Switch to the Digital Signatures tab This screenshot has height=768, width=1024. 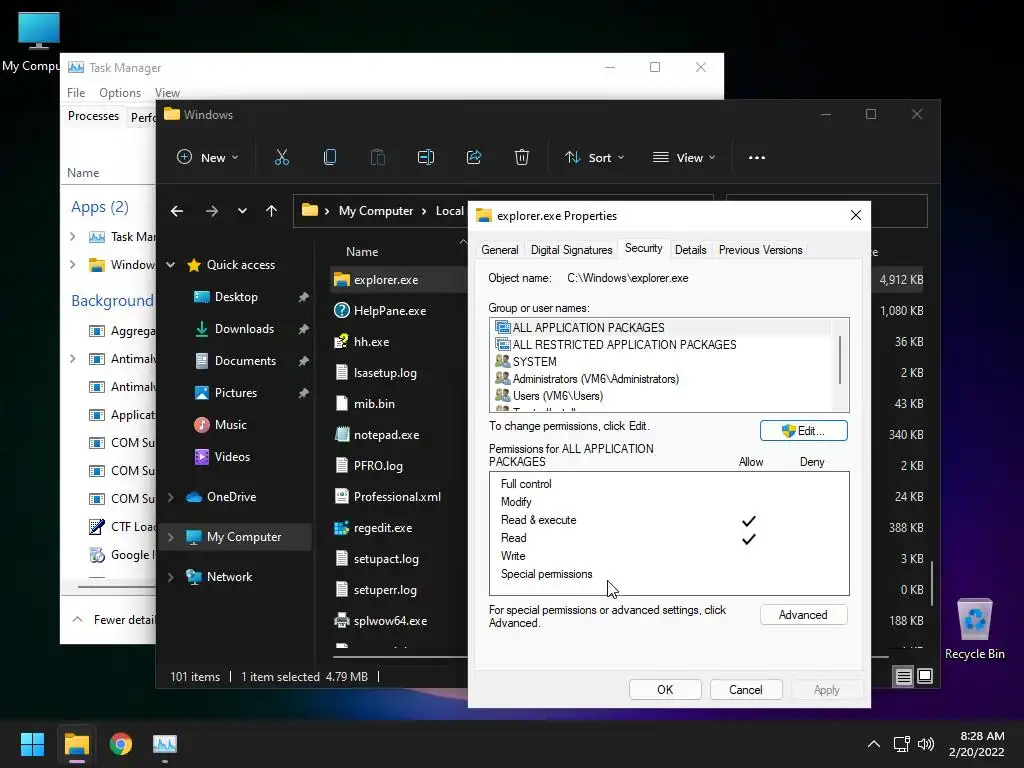tap(571, 249)
